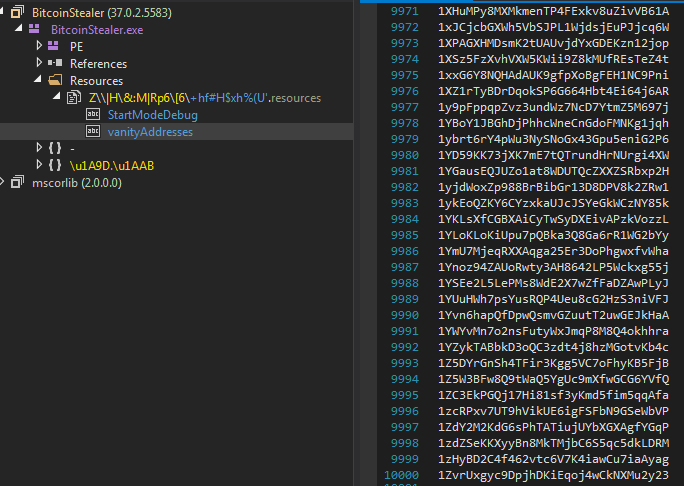Select mscorlib (2.0.0.0) assembly
Screen dimensions: 684x486
(77, 183)
